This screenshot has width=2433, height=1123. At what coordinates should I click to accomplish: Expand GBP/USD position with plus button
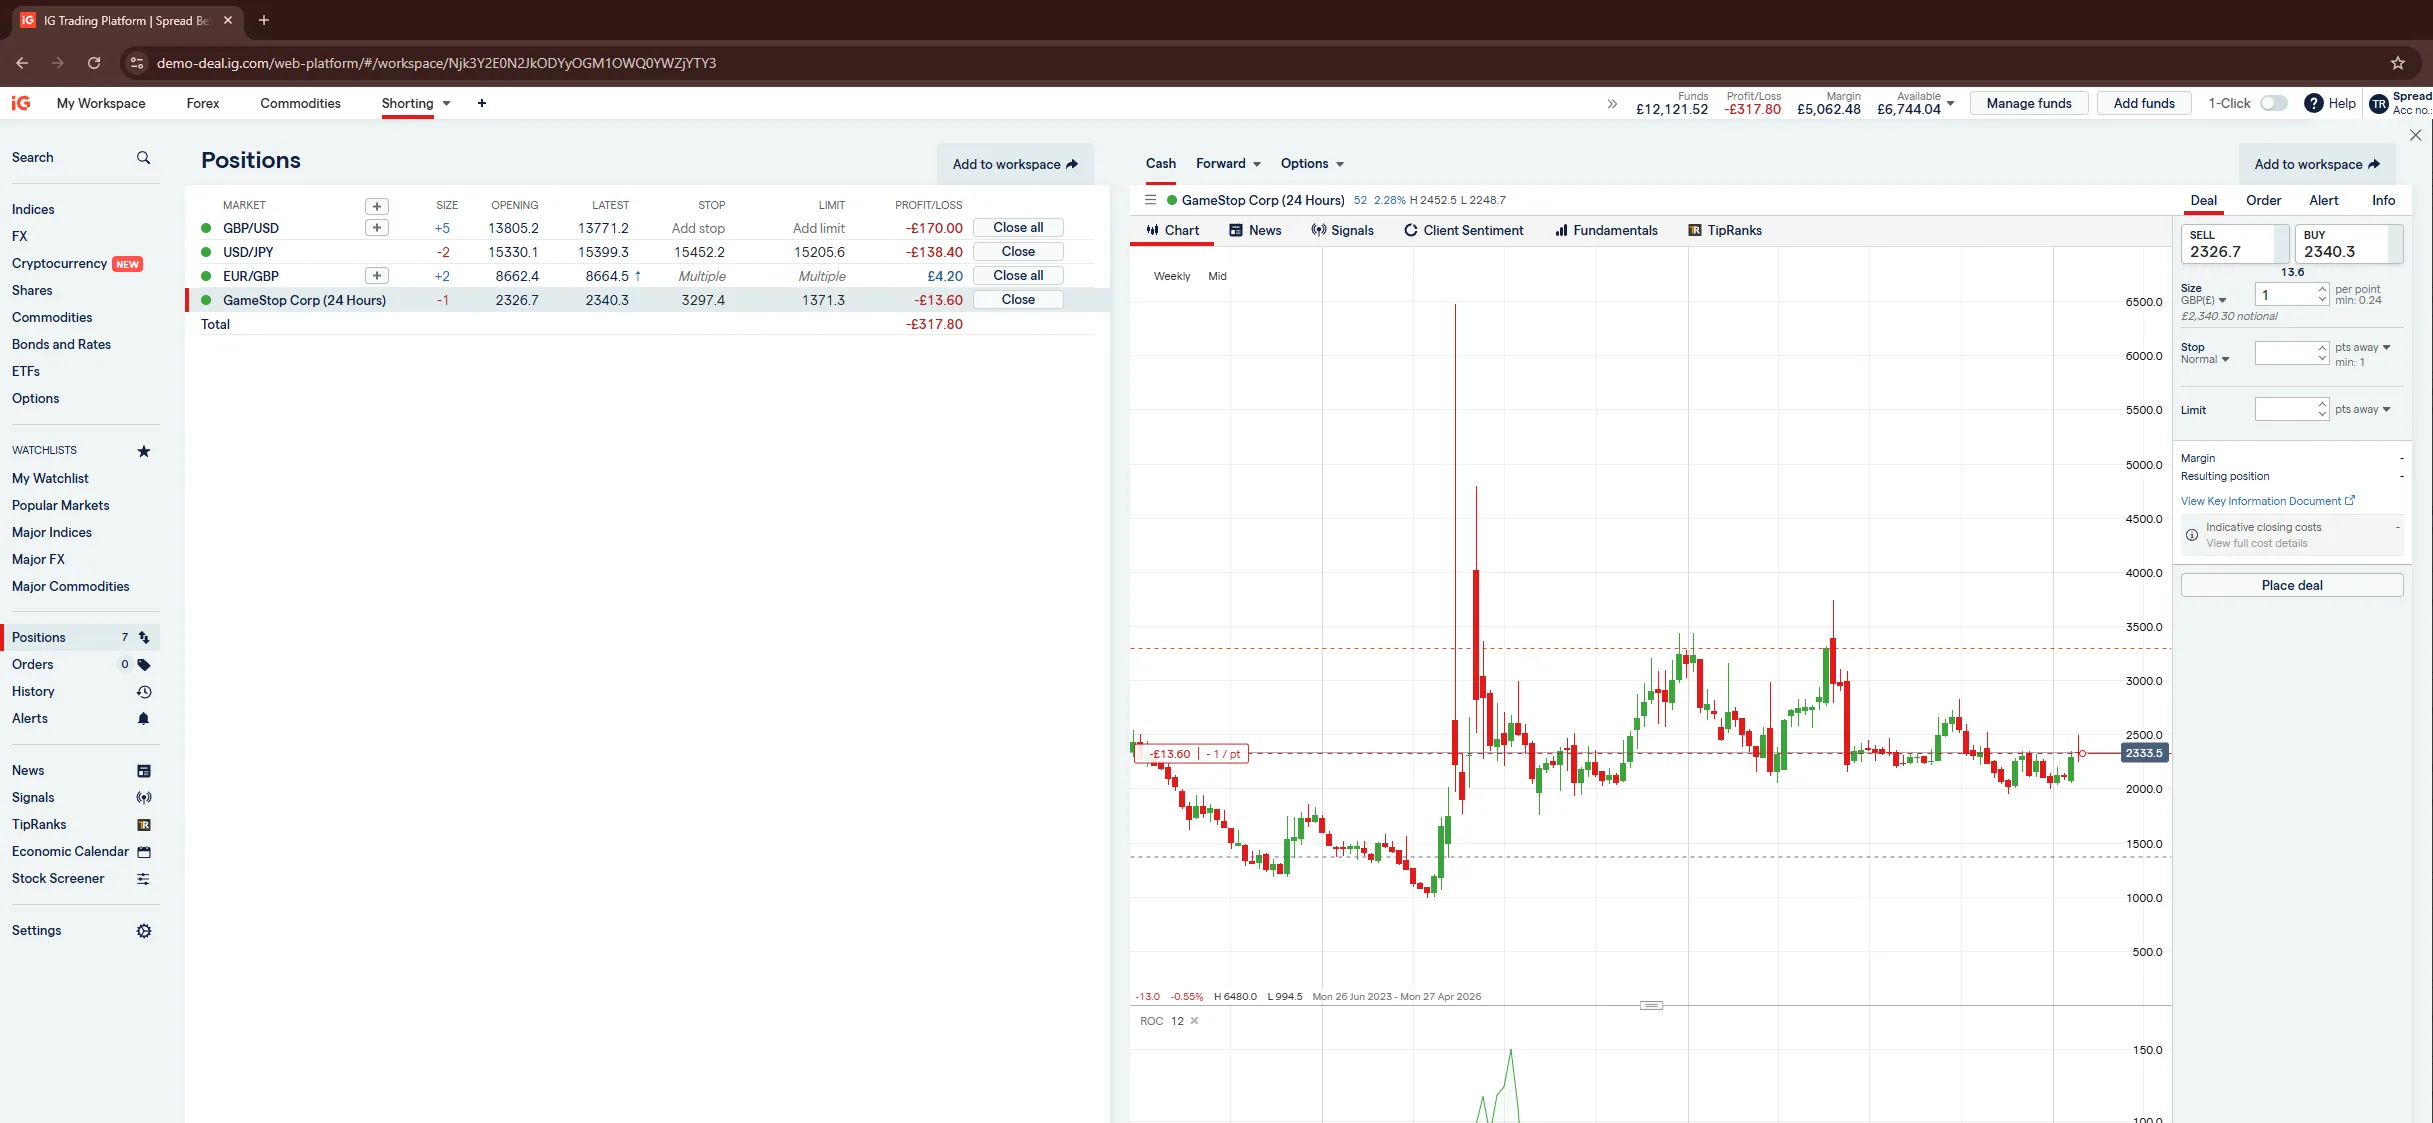coord(376,228)
